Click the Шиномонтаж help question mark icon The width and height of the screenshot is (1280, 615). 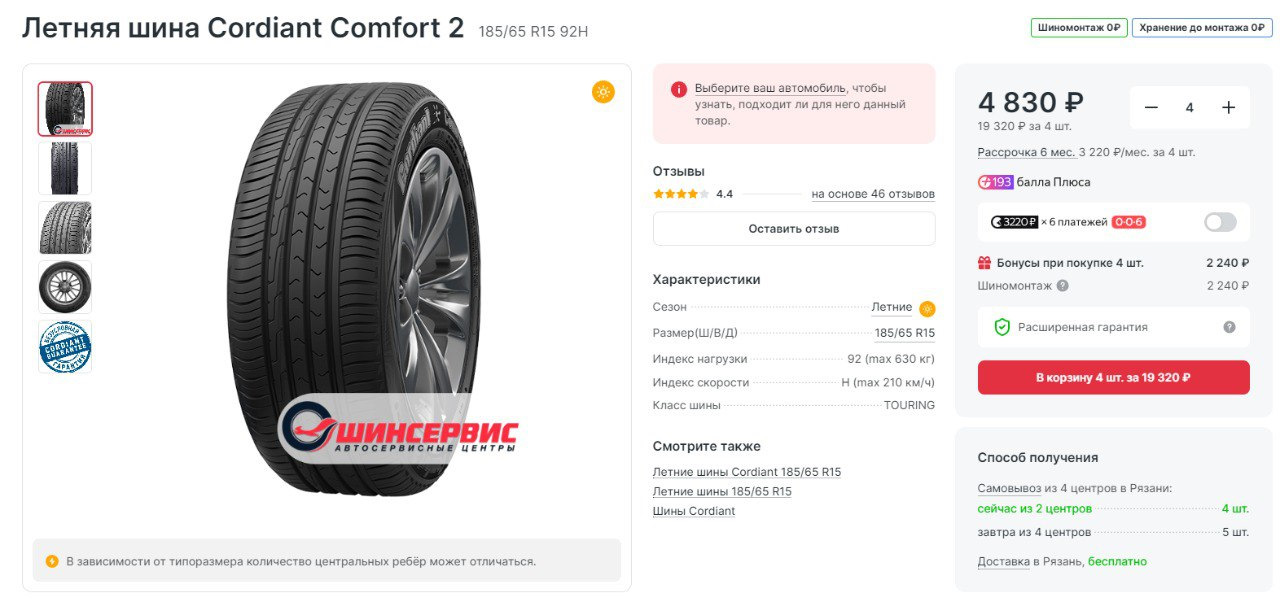tap(1062, 286)
